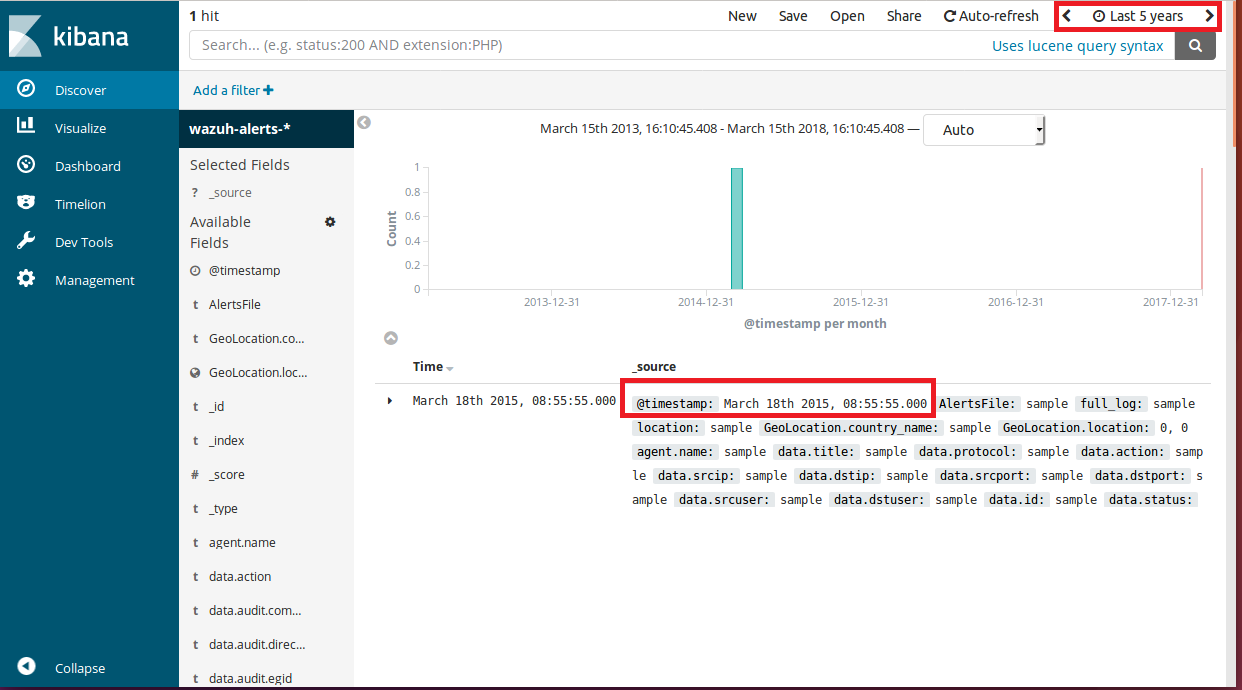Viewport: 1242px width, 690px height.
Task: Click the question mark icon of _source
Action: click(x=195, y=193)
